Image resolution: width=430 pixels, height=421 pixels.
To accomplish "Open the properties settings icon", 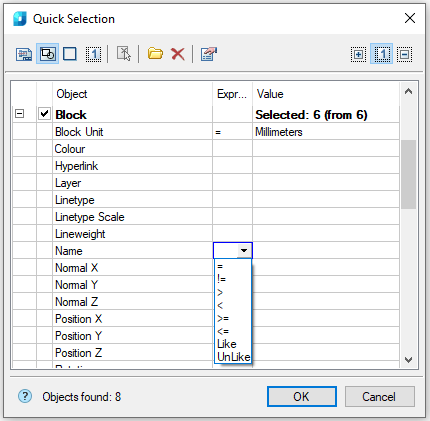I will (209, 54).
